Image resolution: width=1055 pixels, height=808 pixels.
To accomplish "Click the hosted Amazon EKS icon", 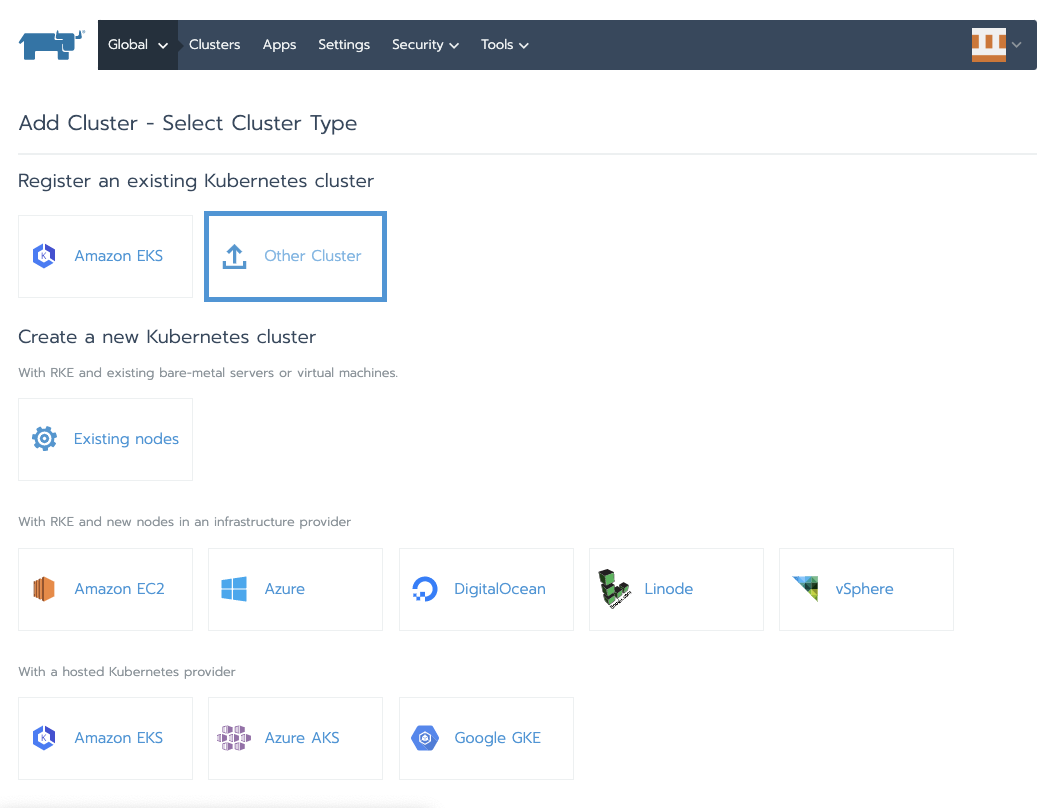I will click(x=44, y=738).
